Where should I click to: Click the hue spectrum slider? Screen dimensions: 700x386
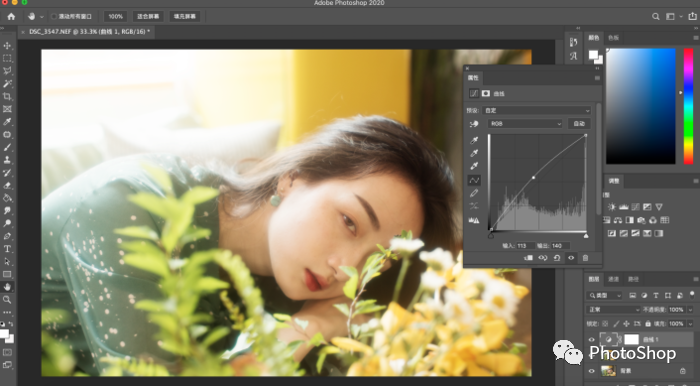[688, 106]
